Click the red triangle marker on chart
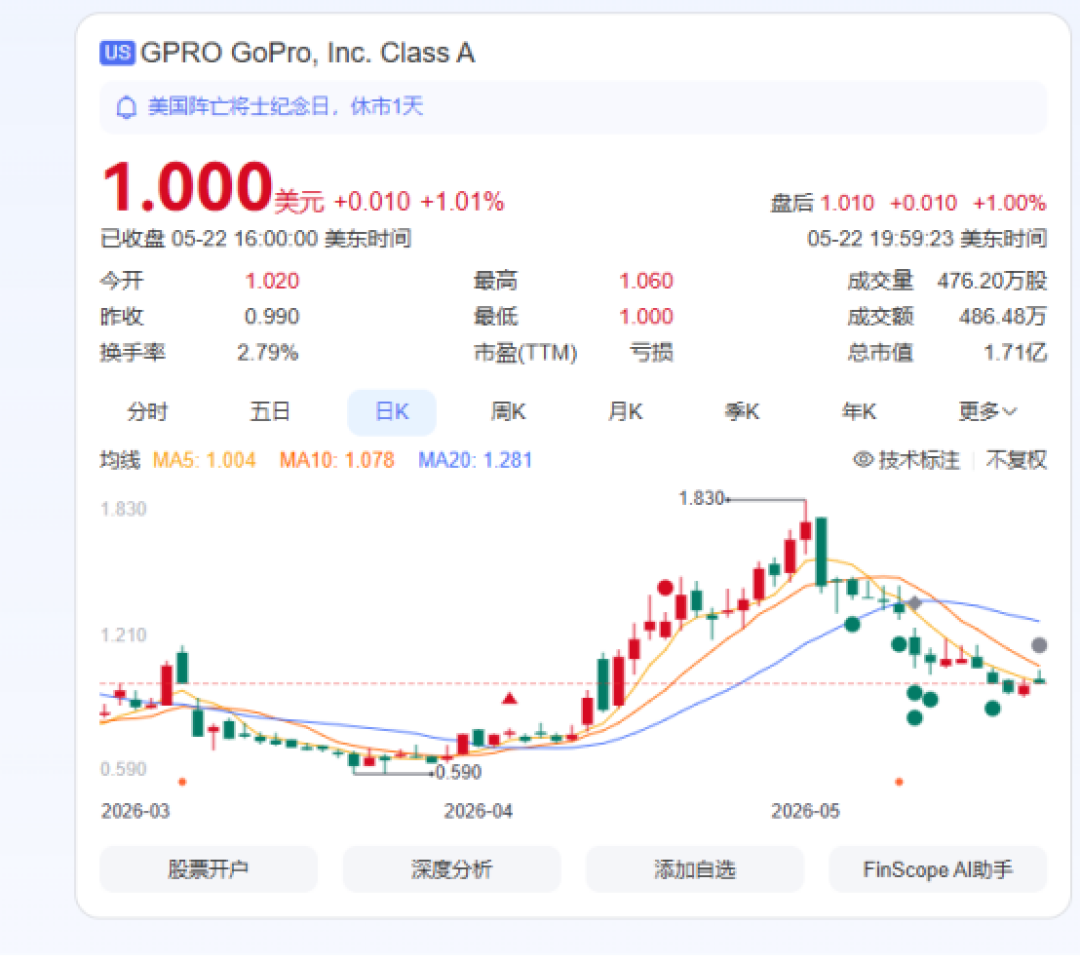Image resolution: width=1080 pixels, height=961 pixels. 509,699
